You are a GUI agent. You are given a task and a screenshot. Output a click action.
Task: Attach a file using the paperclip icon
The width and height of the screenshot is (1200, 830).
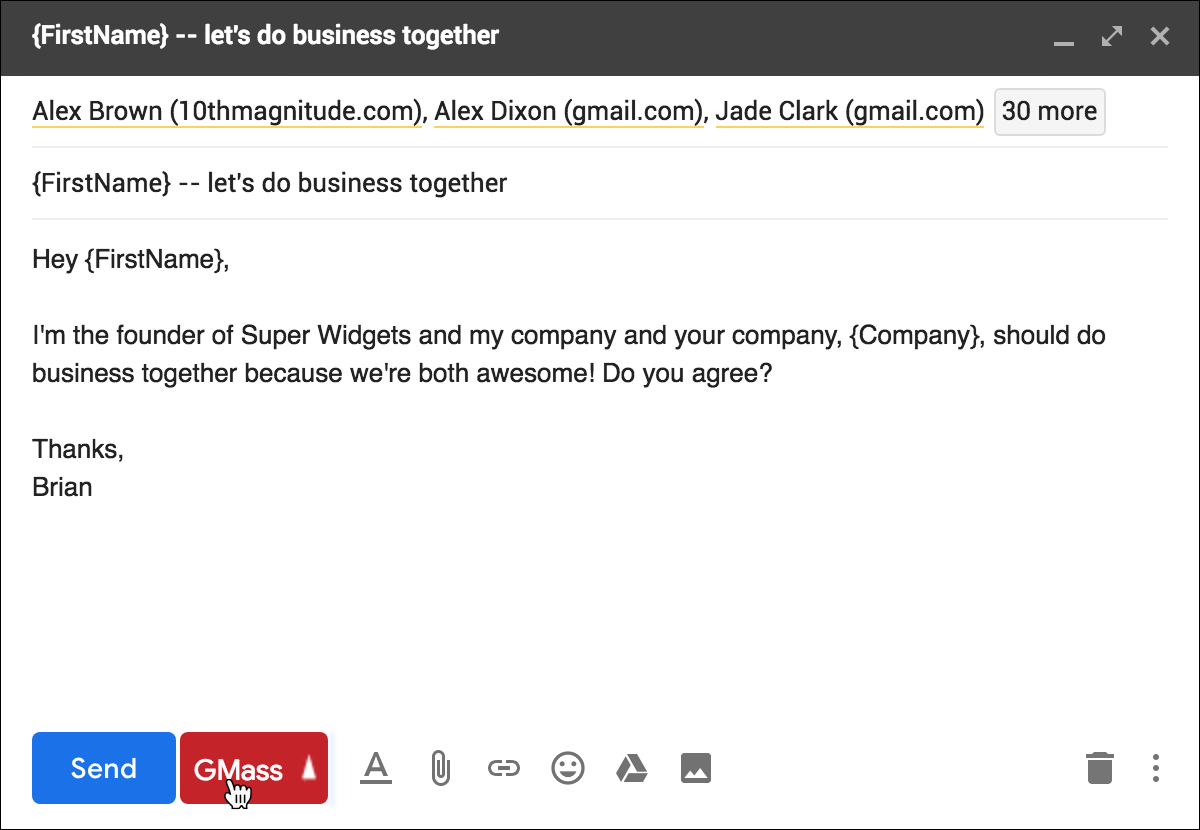pyautogui.click(x=439, y=768)
